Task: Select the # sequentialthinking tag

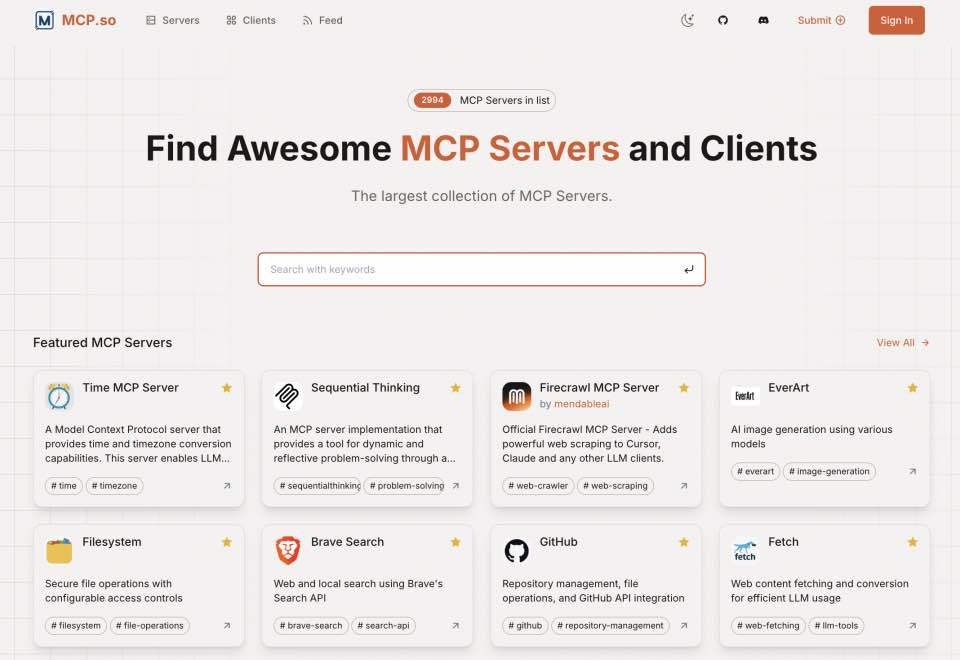Action: (317, 486)
